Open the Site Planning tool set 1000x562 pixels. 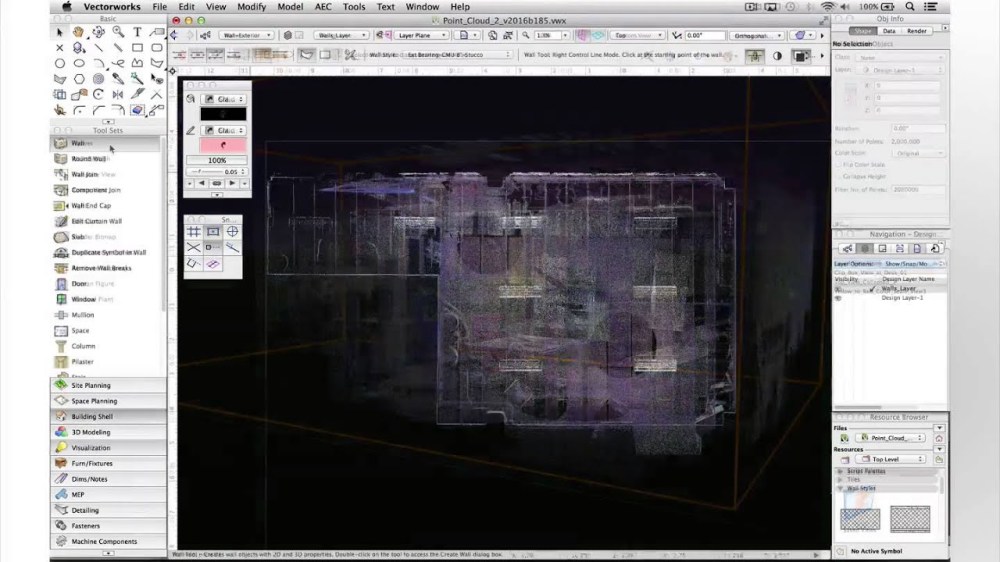tap(90, 385)
